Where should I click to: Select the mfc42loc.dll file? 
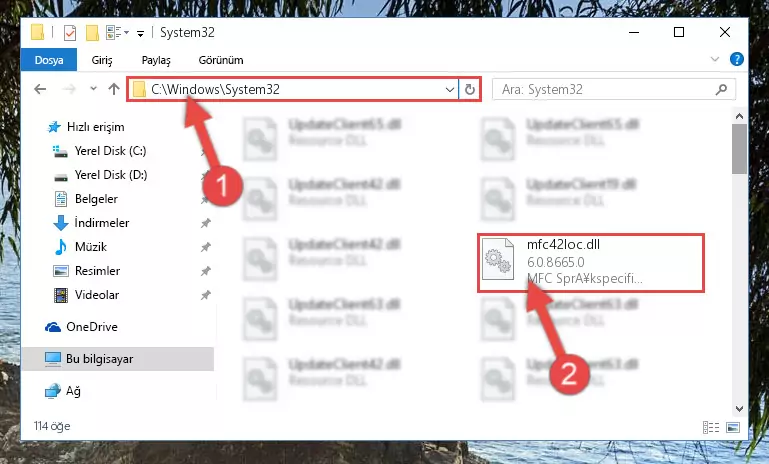pos(591,263)
